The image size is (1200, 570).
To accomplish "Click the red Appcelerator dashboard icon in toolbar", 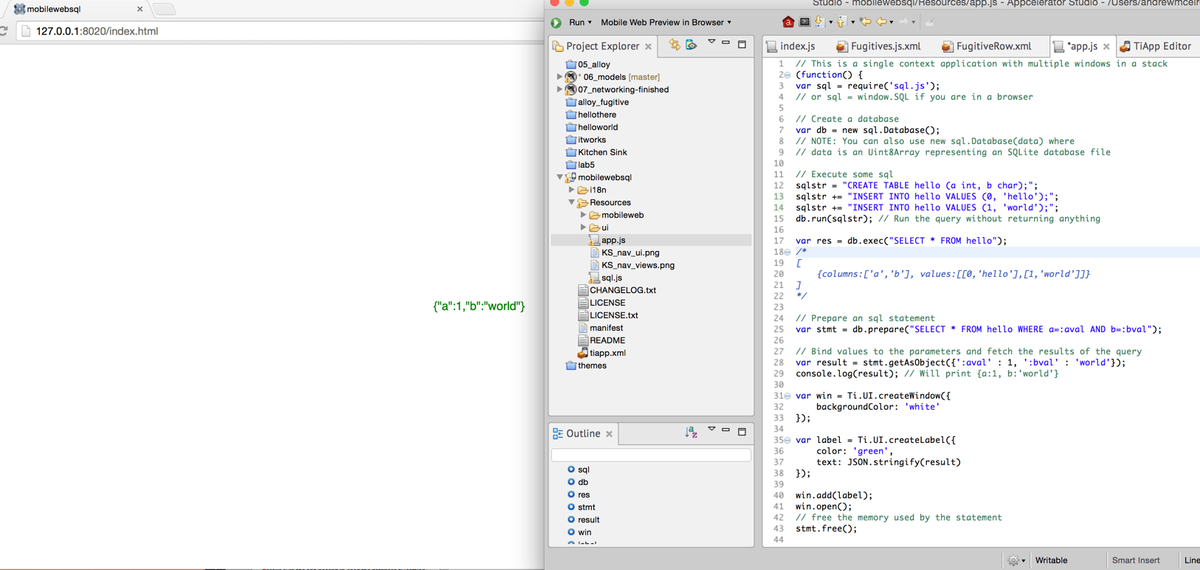I will point(788,22).
